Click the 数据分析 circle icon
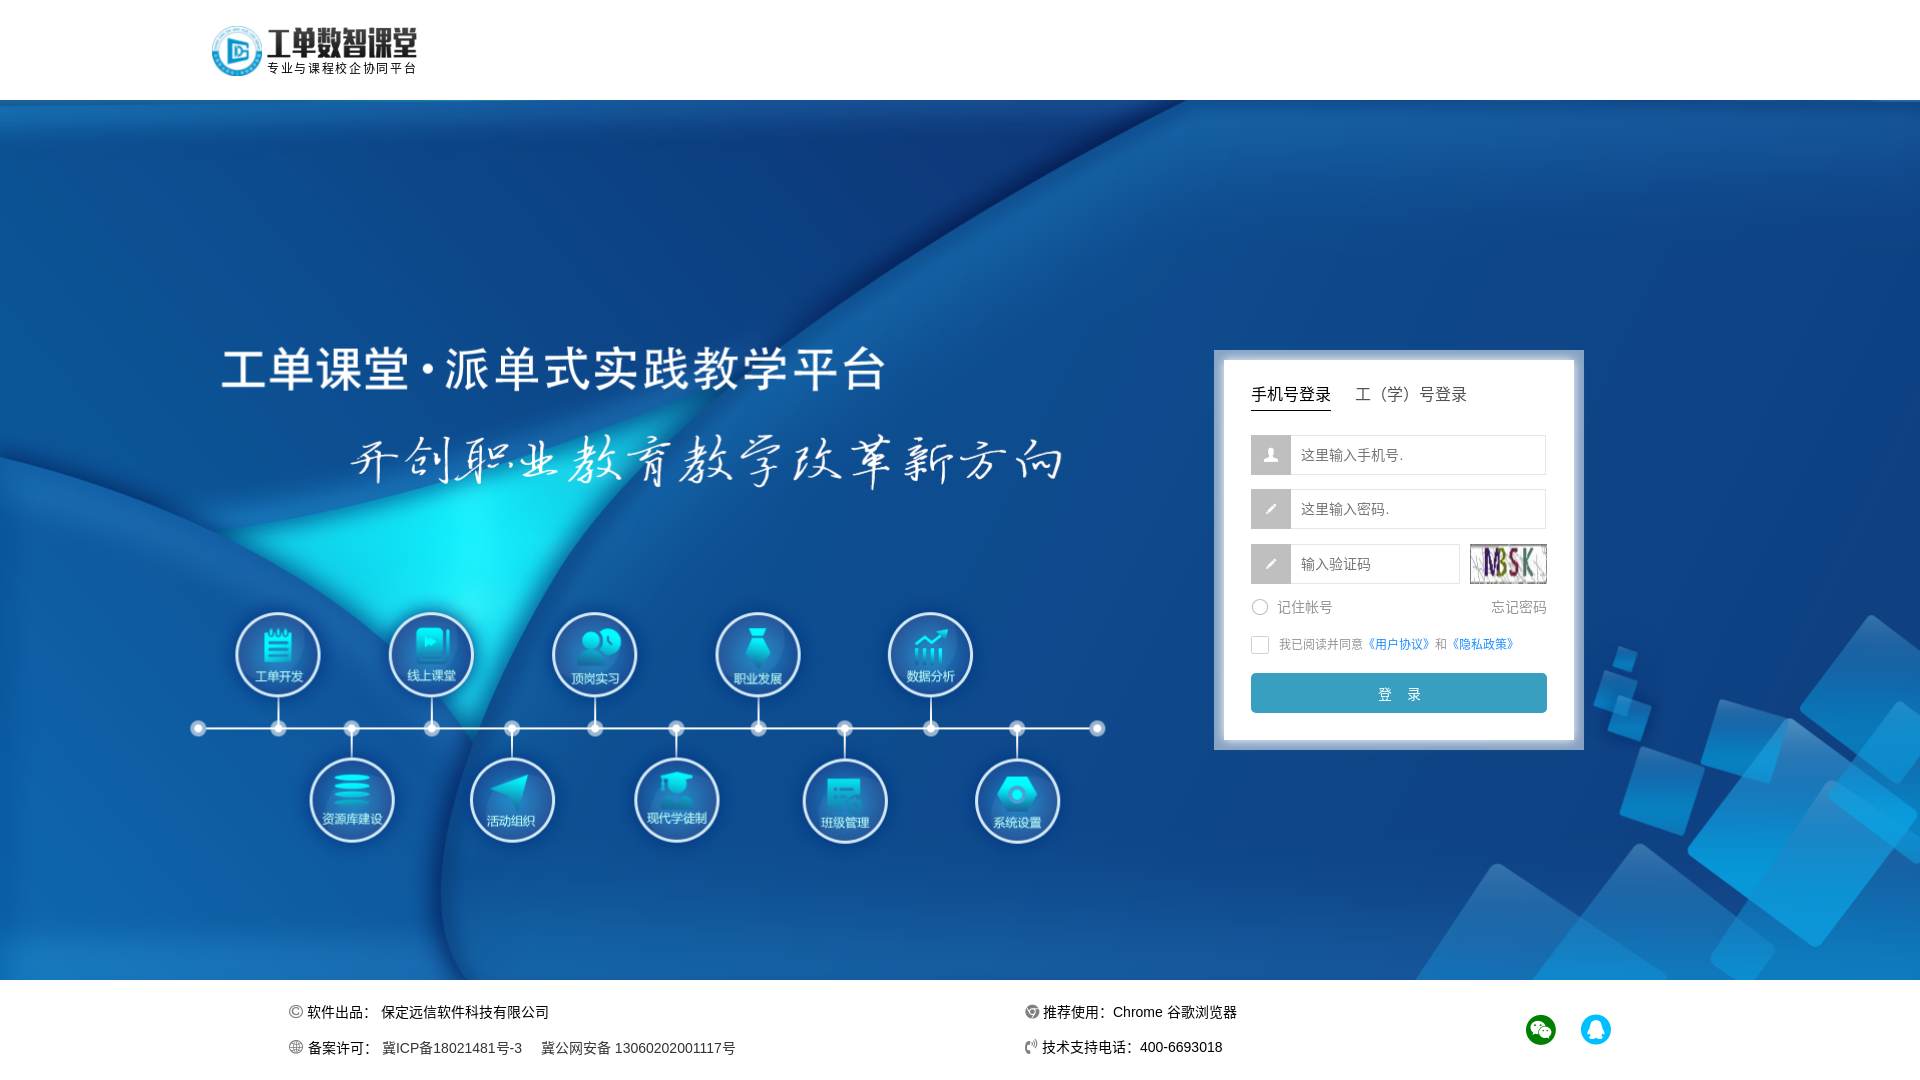This screenshot has height=1080, width=1920. tap(930, 655)
